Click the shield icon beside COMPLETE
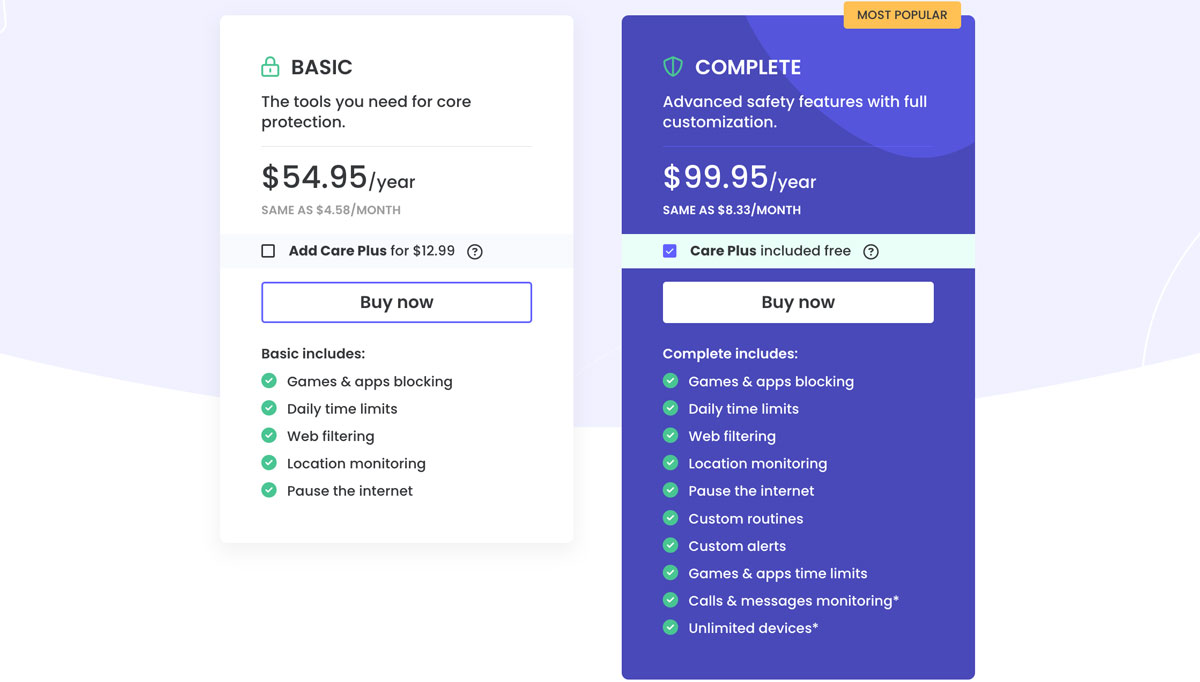 click(672, 66)
